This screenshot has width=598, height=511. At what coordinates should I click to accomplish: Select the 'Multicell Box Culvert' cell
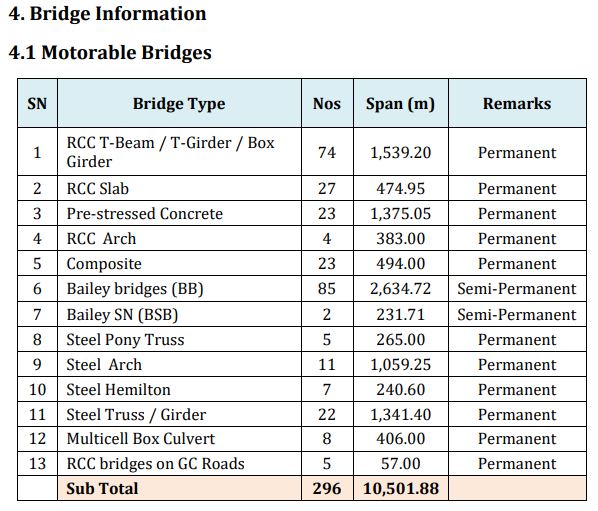pyautogui.click(x=179, y=439)
